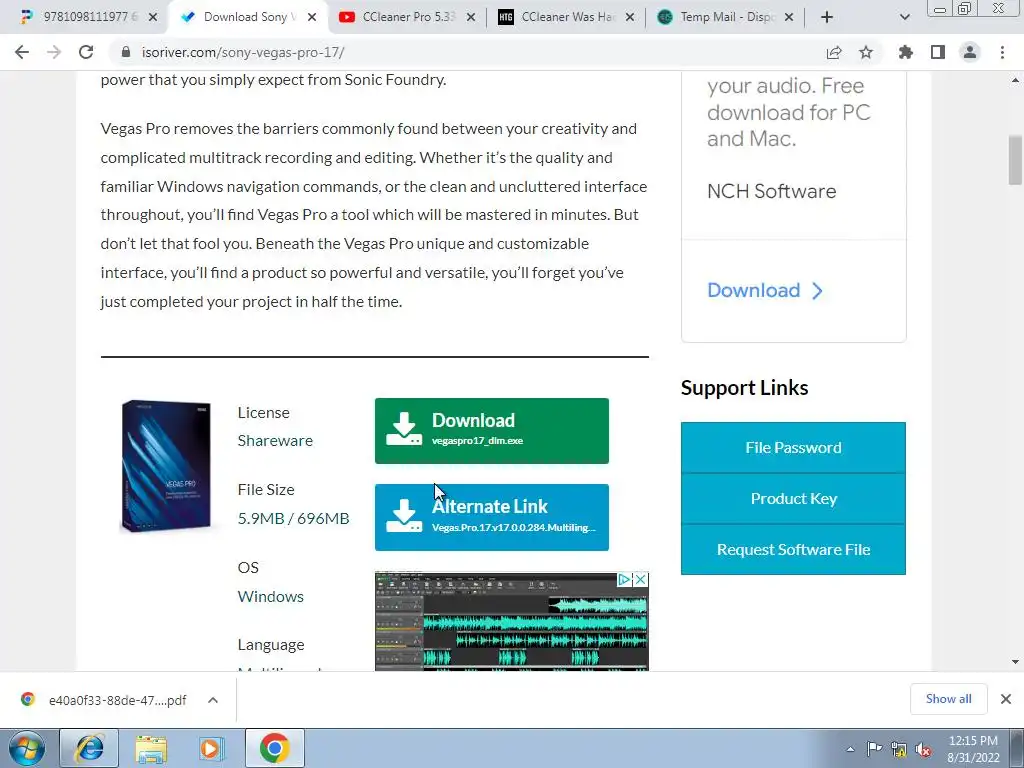Viewport: 1024px width, 768px height.
Task: Click the NCH Software ad Download link
Action: click(x=765, y=290)
